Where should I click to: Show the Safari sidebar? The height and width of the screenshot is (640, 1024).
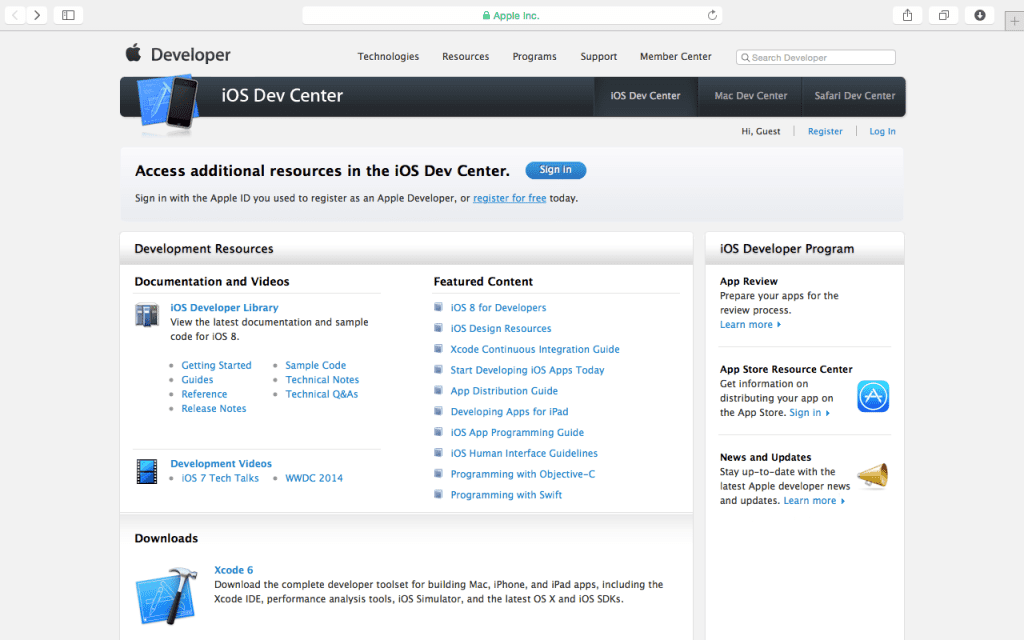pyautogui.click(x=68, y=15)
